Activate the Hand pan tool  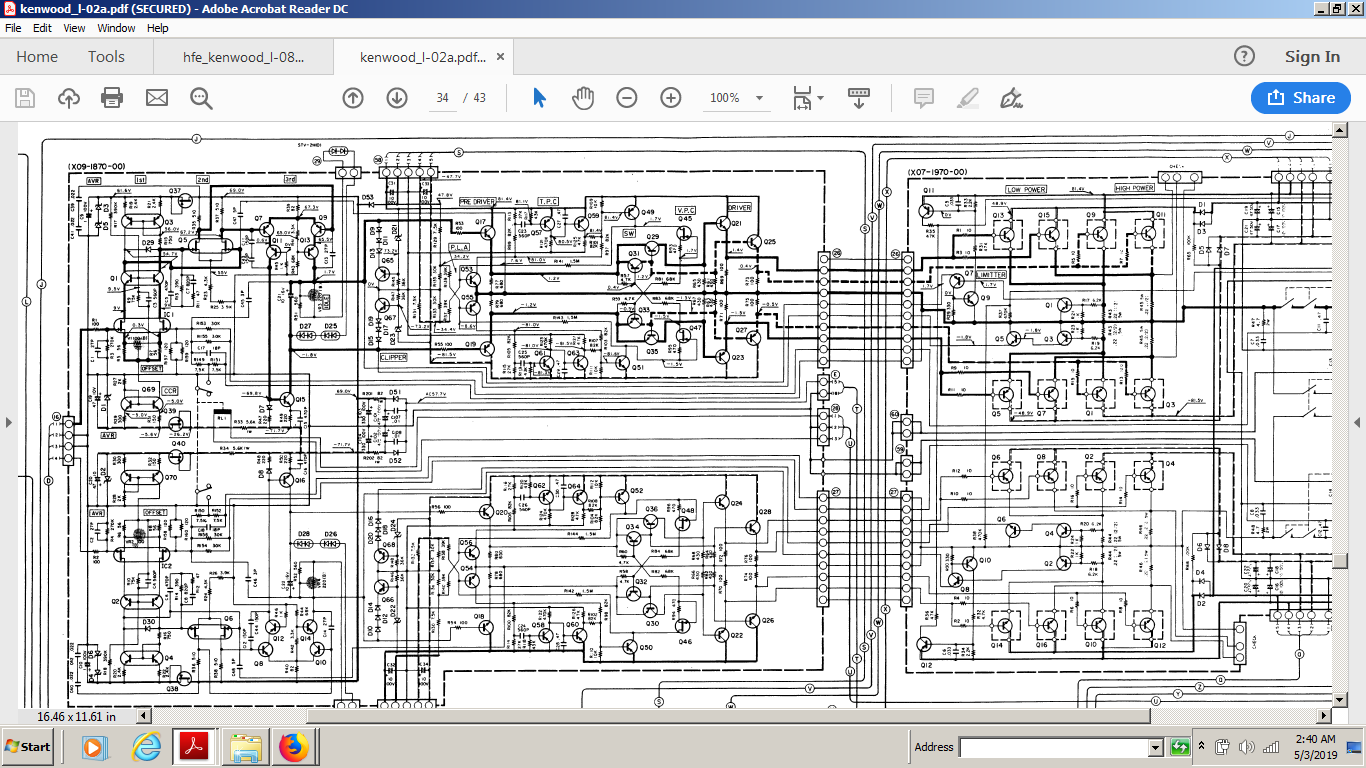(583, 98)
